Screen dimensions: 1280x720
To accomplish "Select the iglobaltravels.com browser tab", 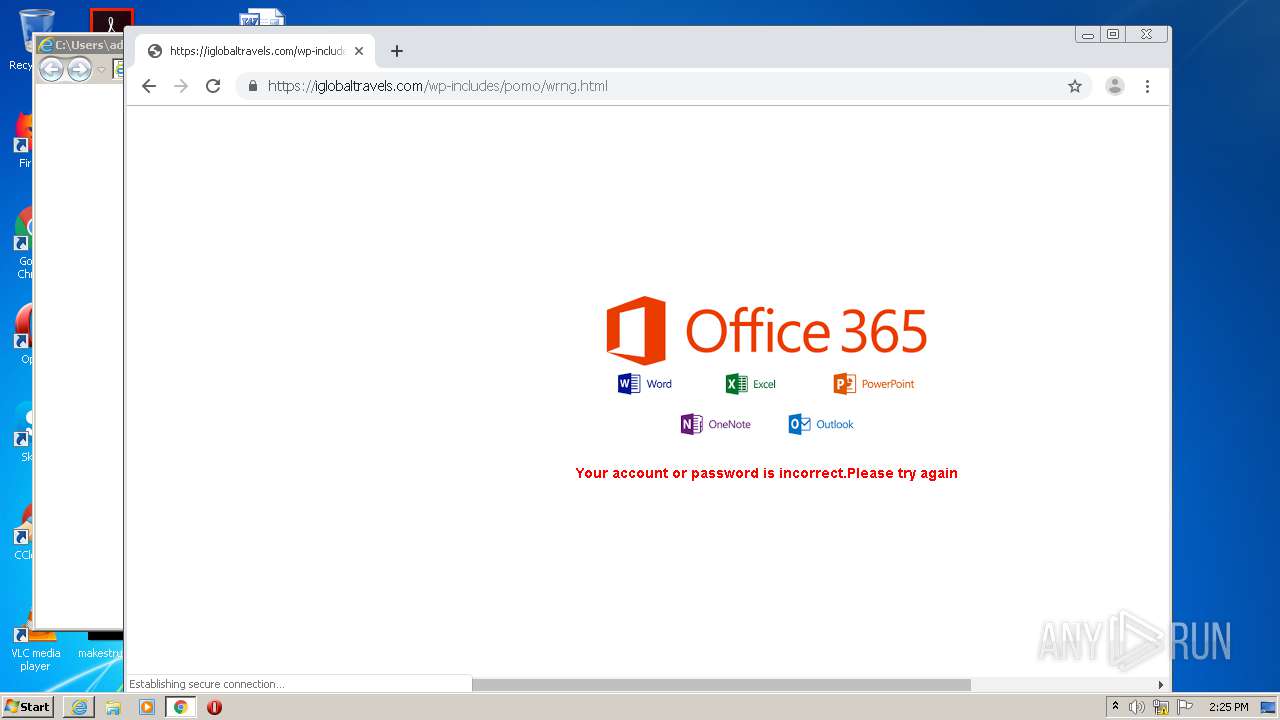I will [x=256, y=51].
